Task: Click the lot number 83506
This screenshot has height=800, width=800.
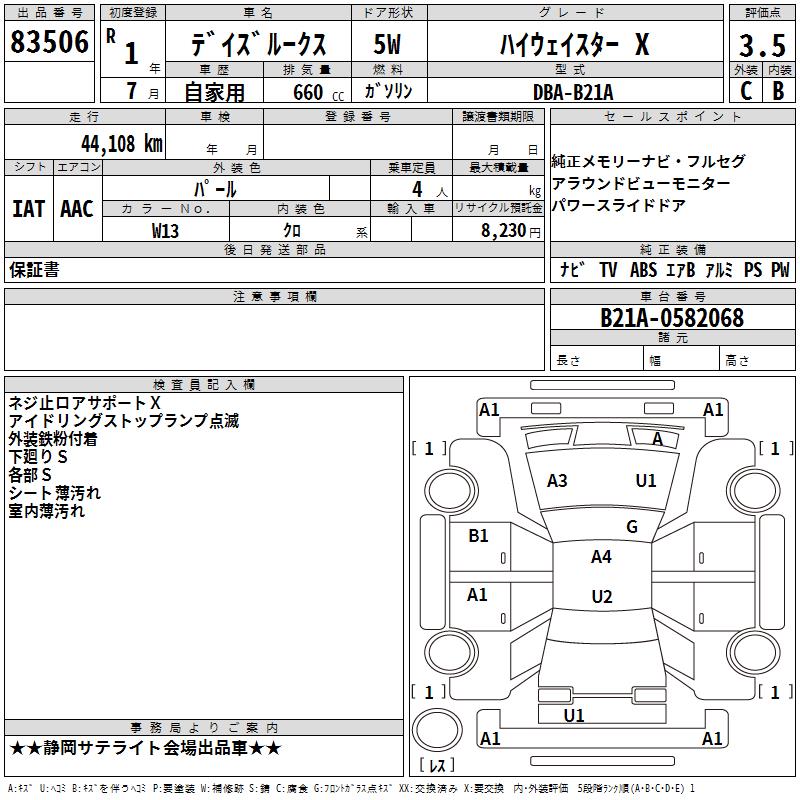Action: (x=49, y=41)
